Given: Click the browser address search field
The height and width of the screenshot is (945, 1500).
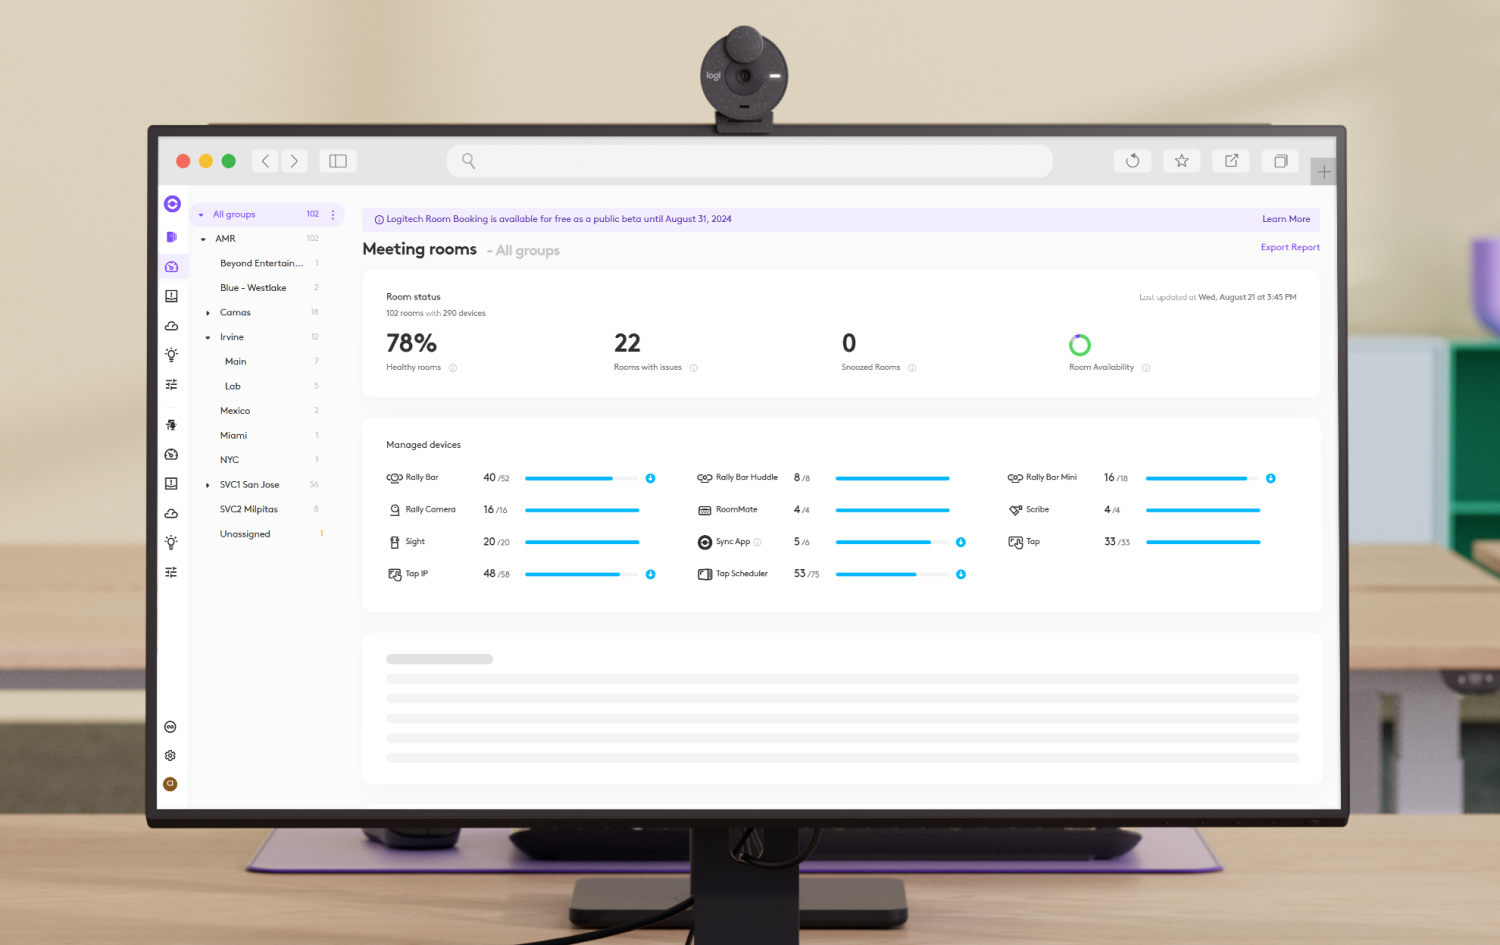Looking at the screenshot, I should click(x=750, y=161).
